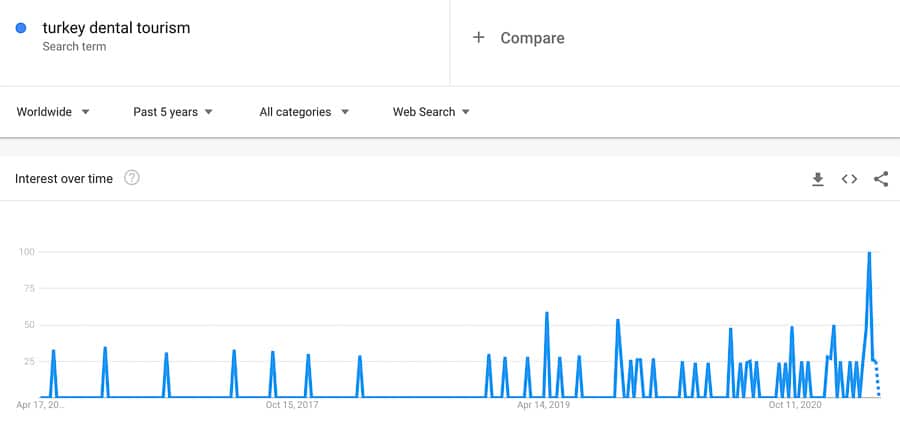The height and width of the screenshot is (421, 900).
Task: Expand the Worldwide region dropdown
Action: click(x=53, y=112)
